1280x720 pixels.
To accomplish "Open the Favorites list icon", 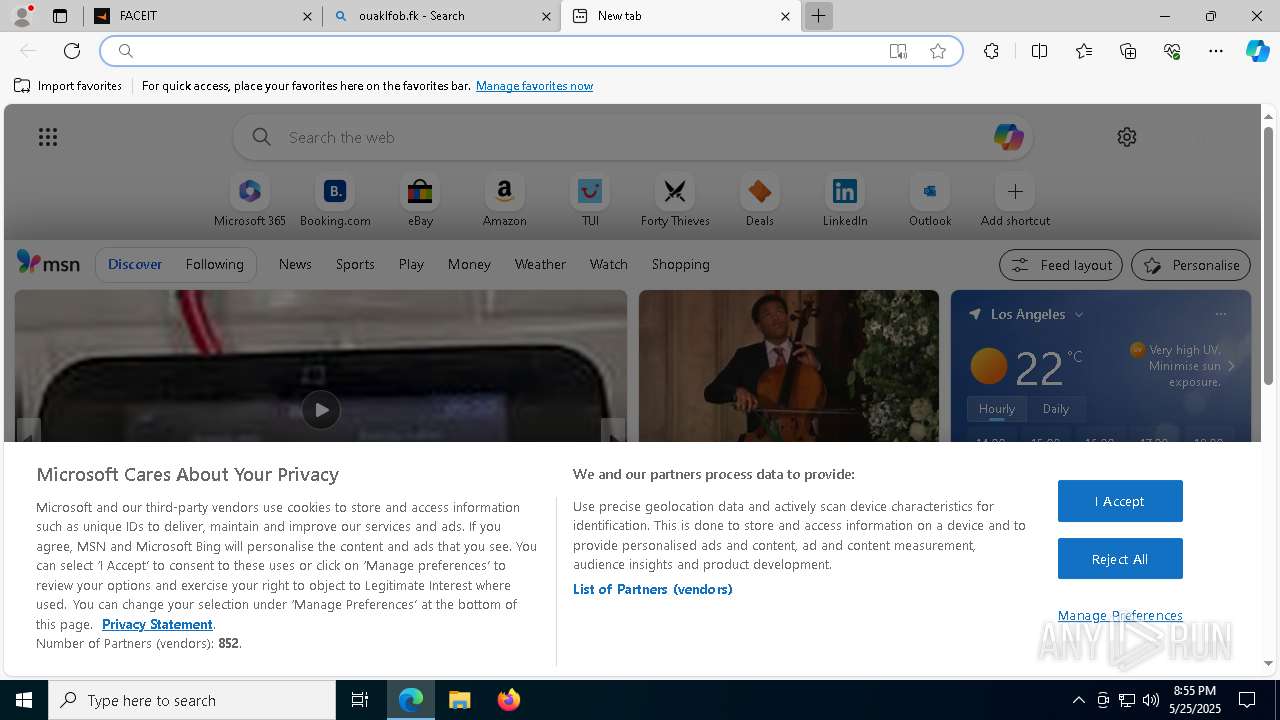I will [x=1084, y=51].
